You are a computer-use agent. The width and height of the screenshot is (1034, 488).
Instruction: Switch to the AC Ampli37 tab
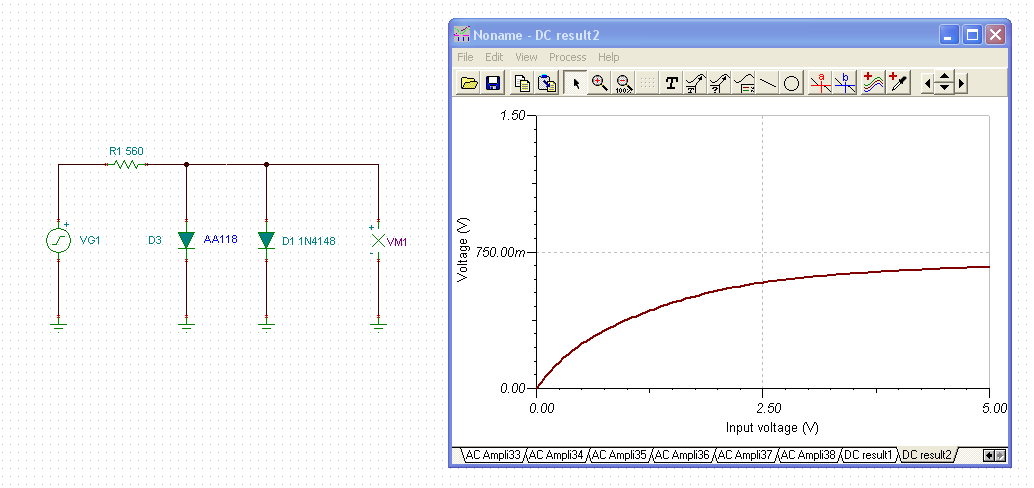(x=744, y=455)
